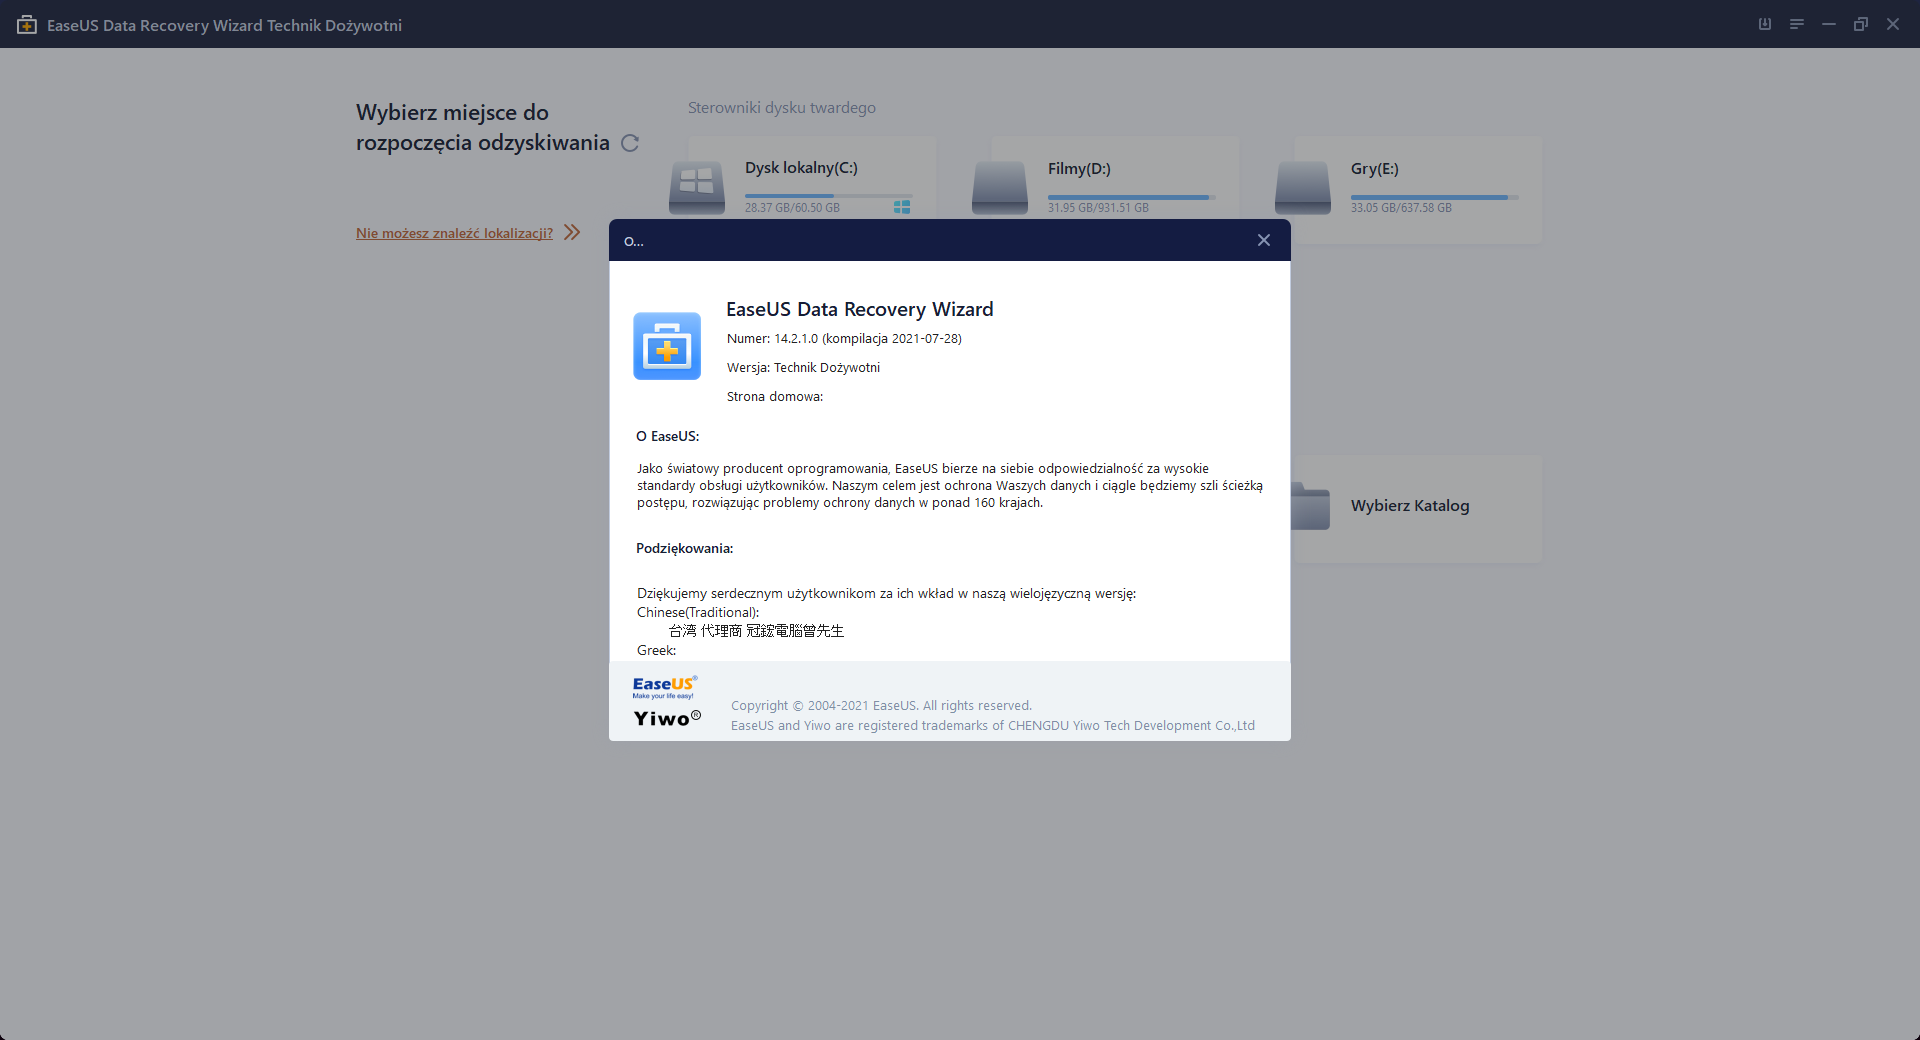Screen dimensions: 1920x1040
Task: Minimize the EaseUS window
Action: pos(1829,24)
